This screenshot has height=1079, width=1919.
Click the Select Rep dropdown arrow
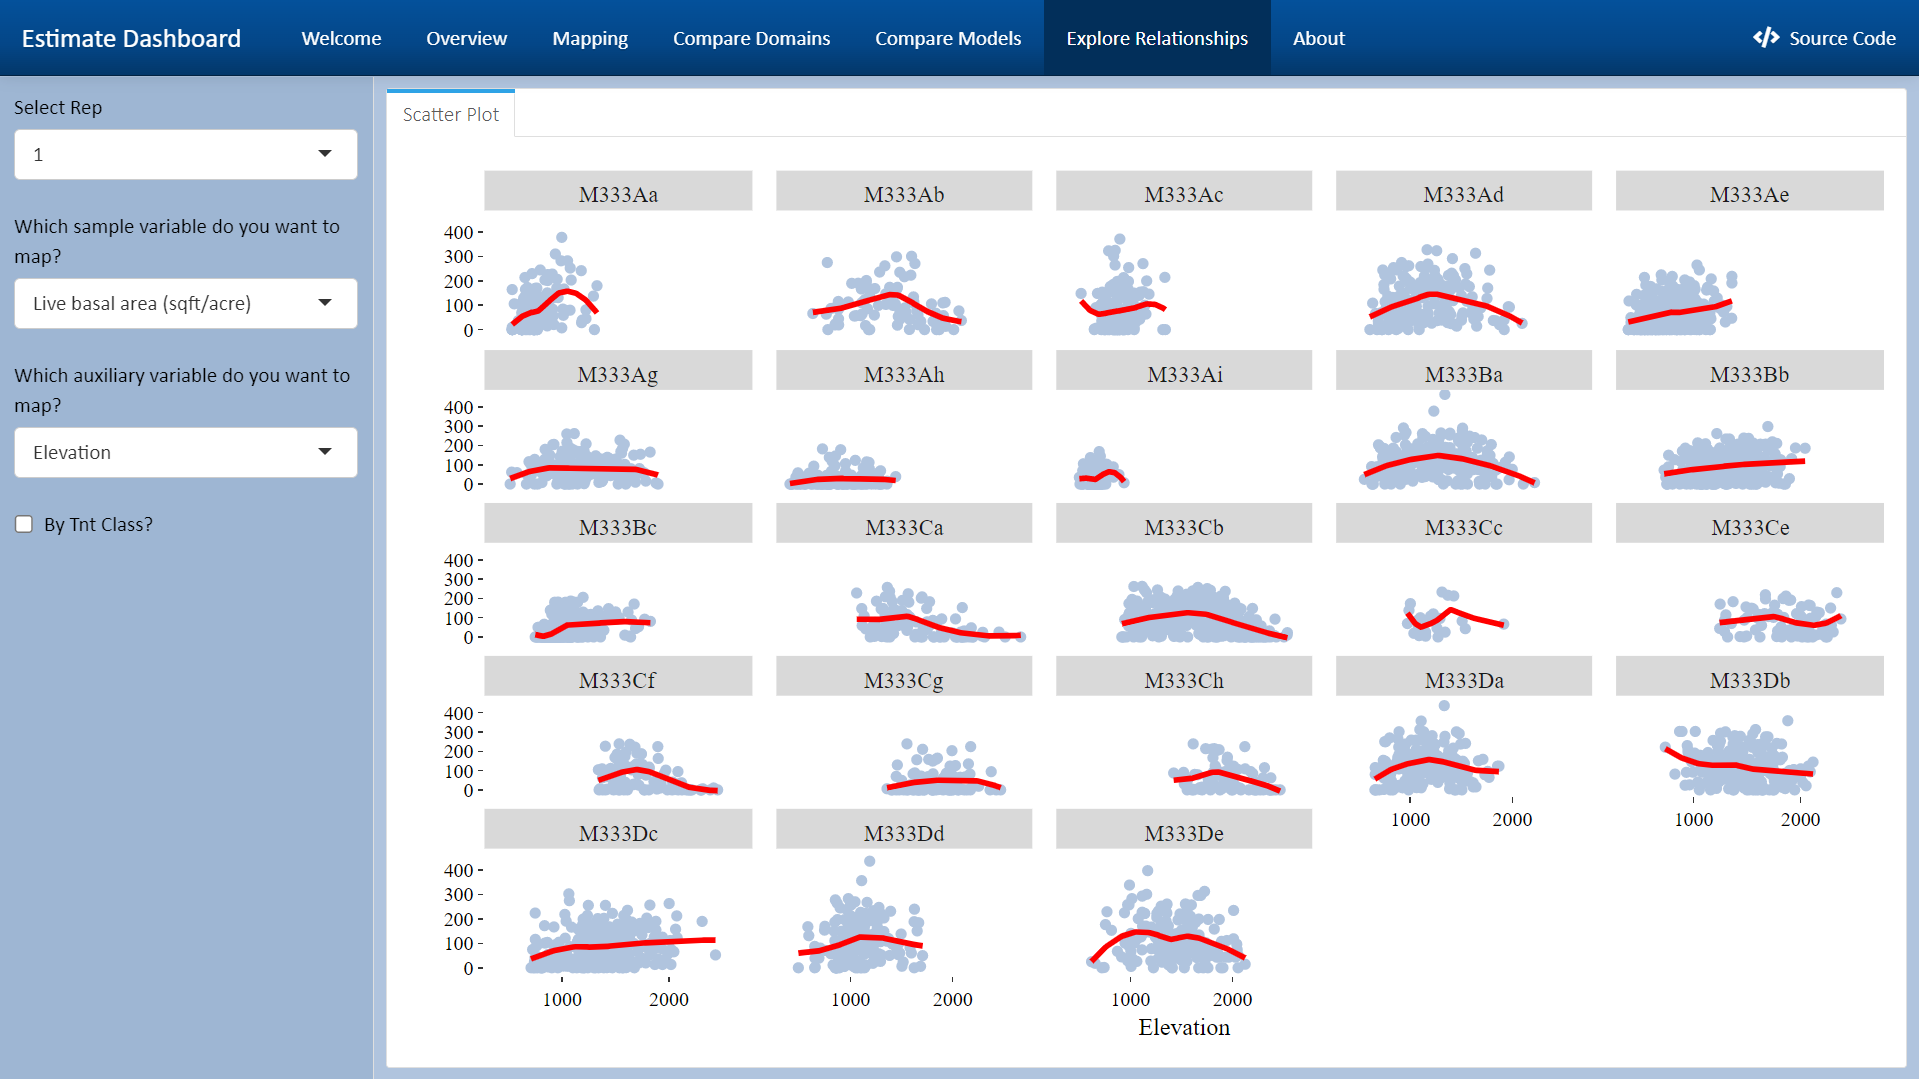pos(325,154)
